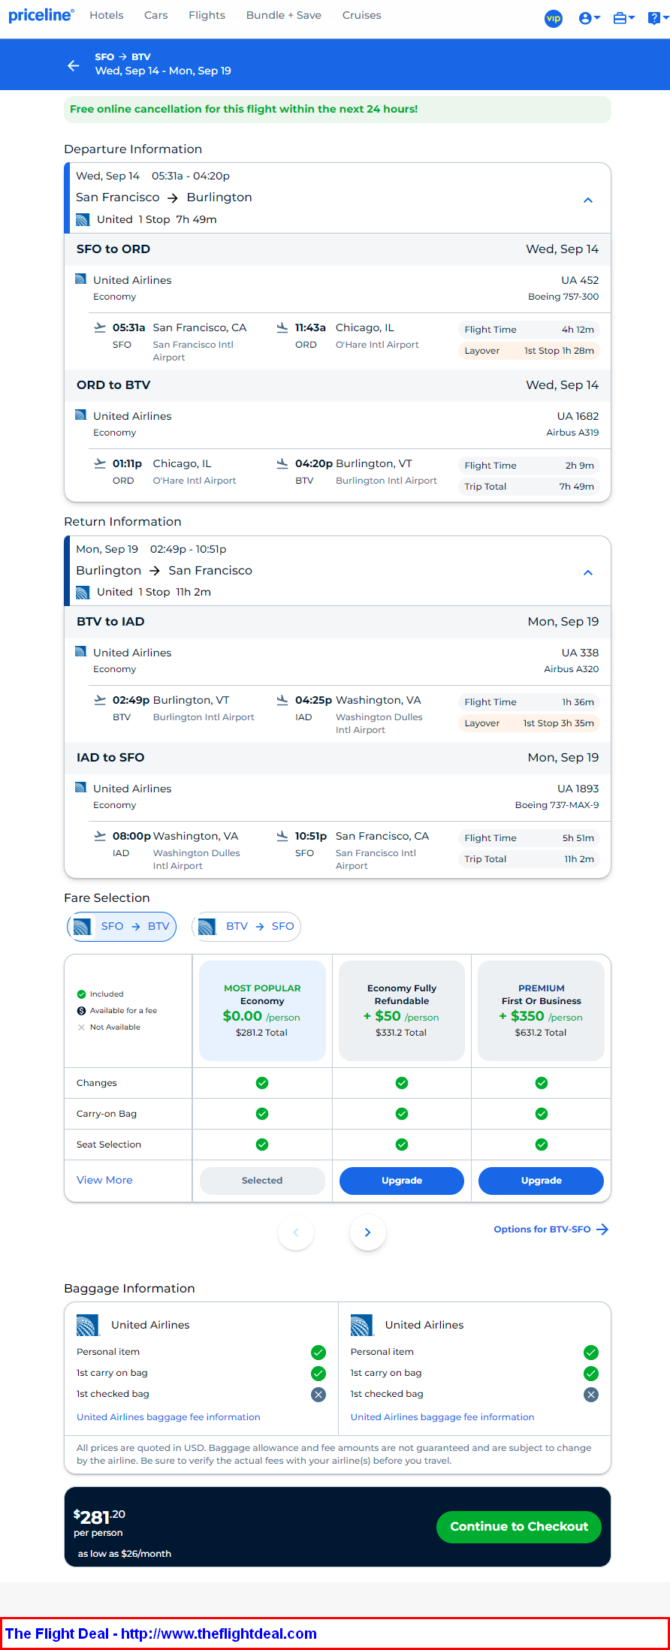This screenshot has width=670, height=1650.
Task: Click the 'as low as $26/month' text
Action: (124, 1553)
